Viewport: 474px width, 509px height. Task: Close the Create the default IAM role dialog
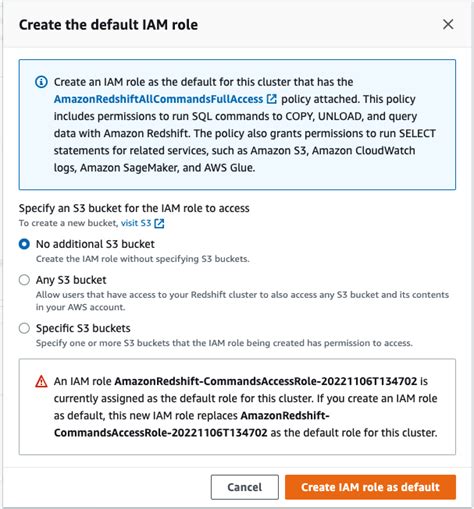click(x=448, y=24)
